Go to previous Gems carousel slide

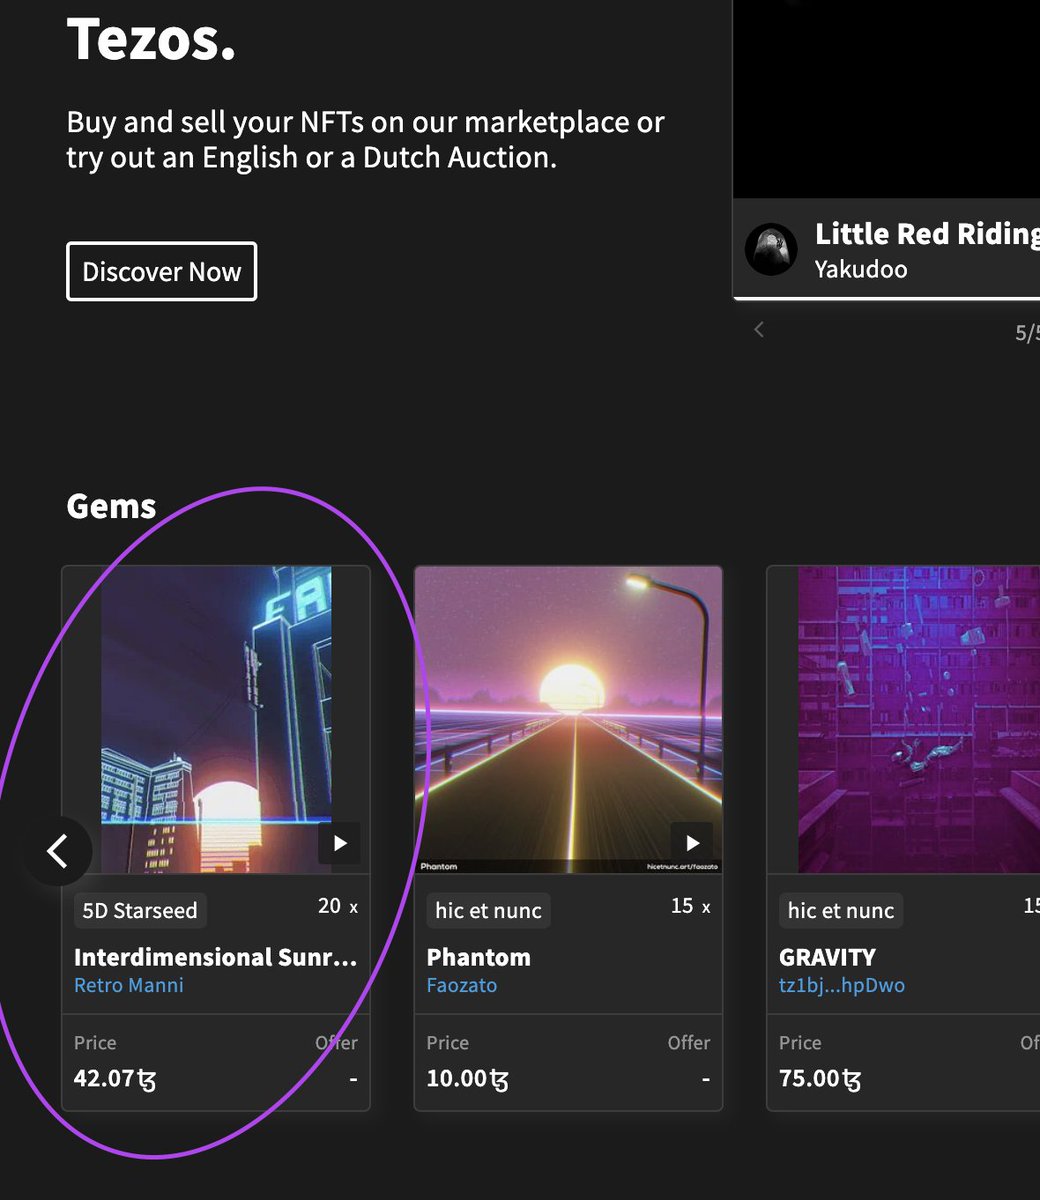(58, 851)
